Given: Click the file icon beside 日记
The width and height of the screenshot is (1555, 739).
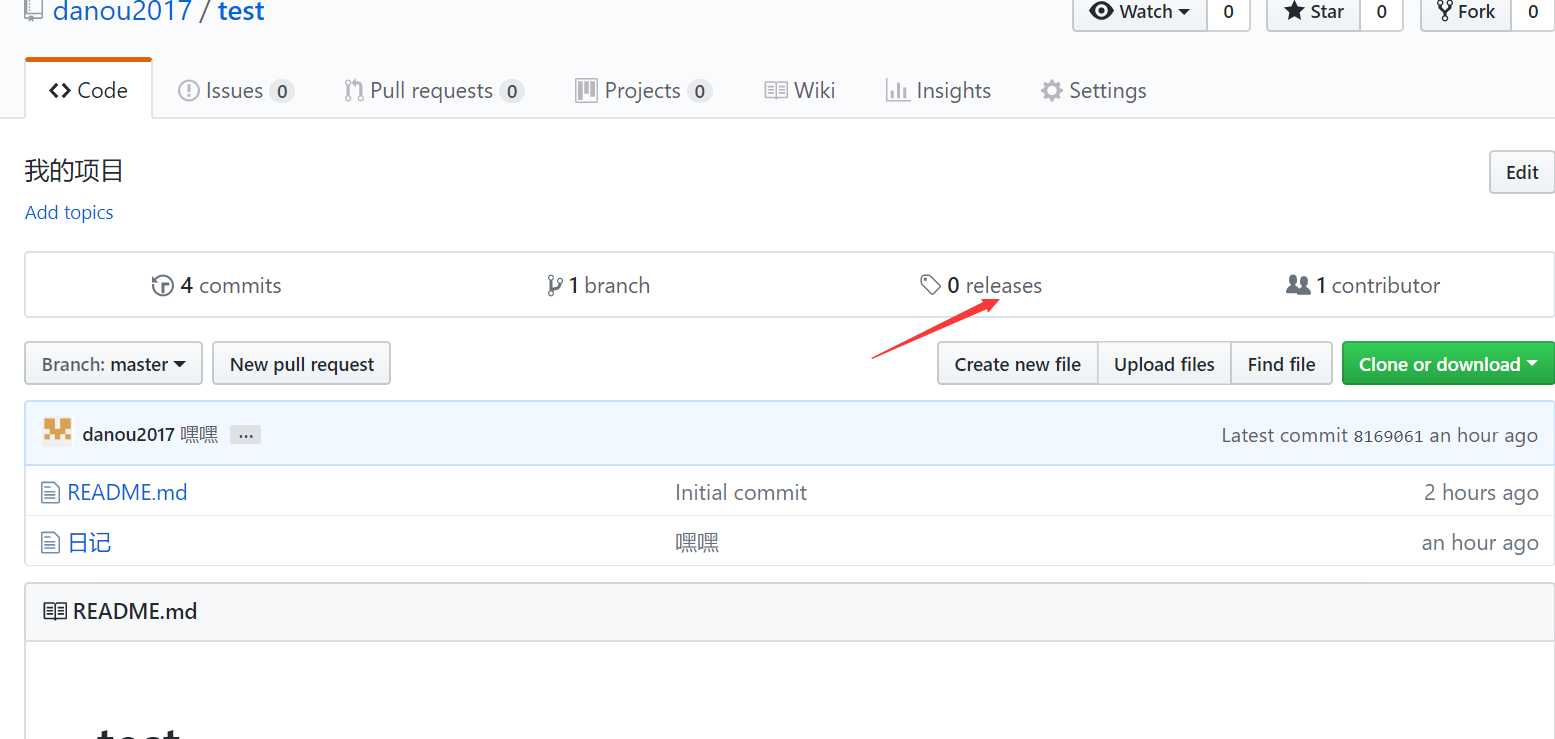Looking at the screenshot, I should pyautogui.click(x=50, y=543).
